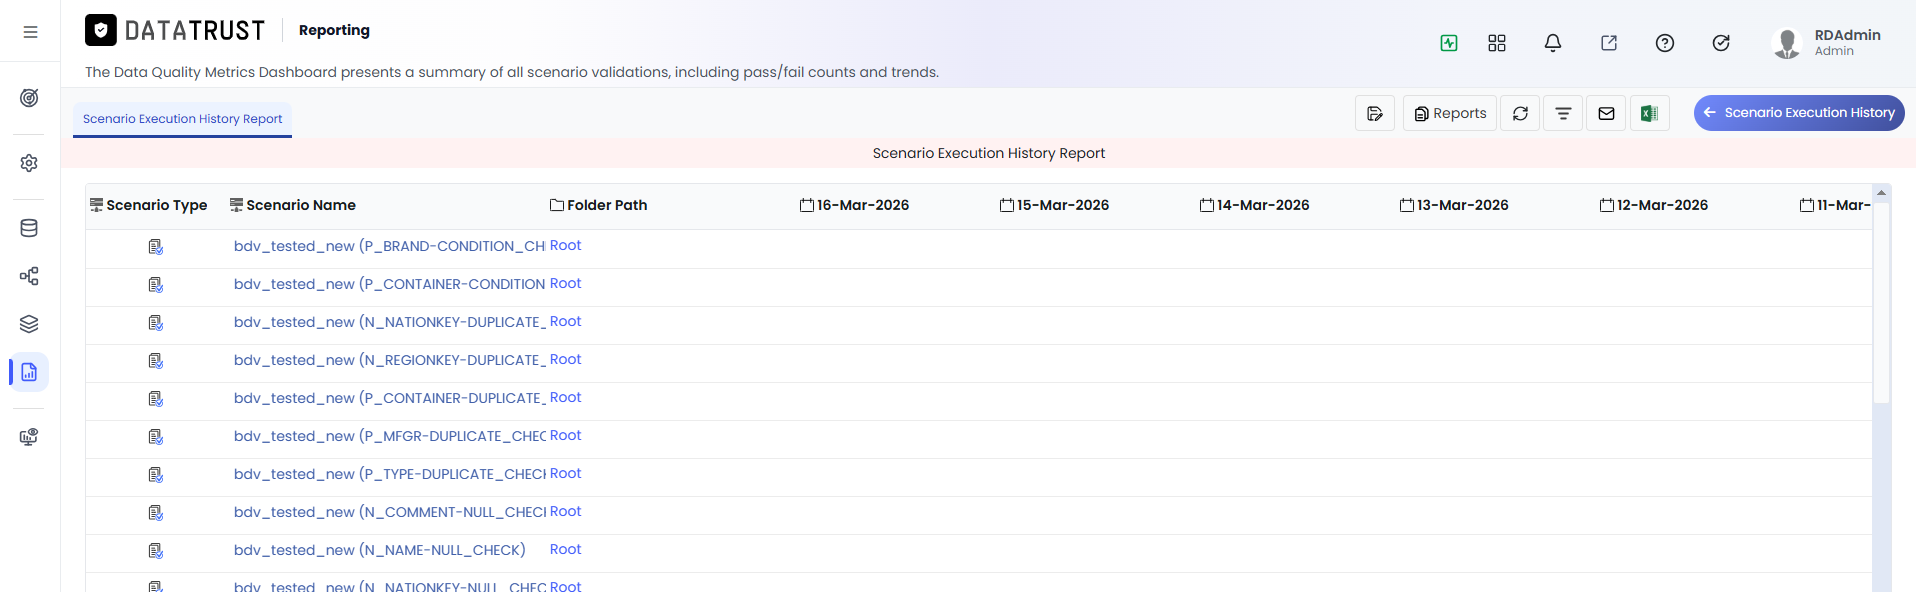The image size is (1916, 592).
Task: Click the green activity status icon
Action: (1449, 43)
